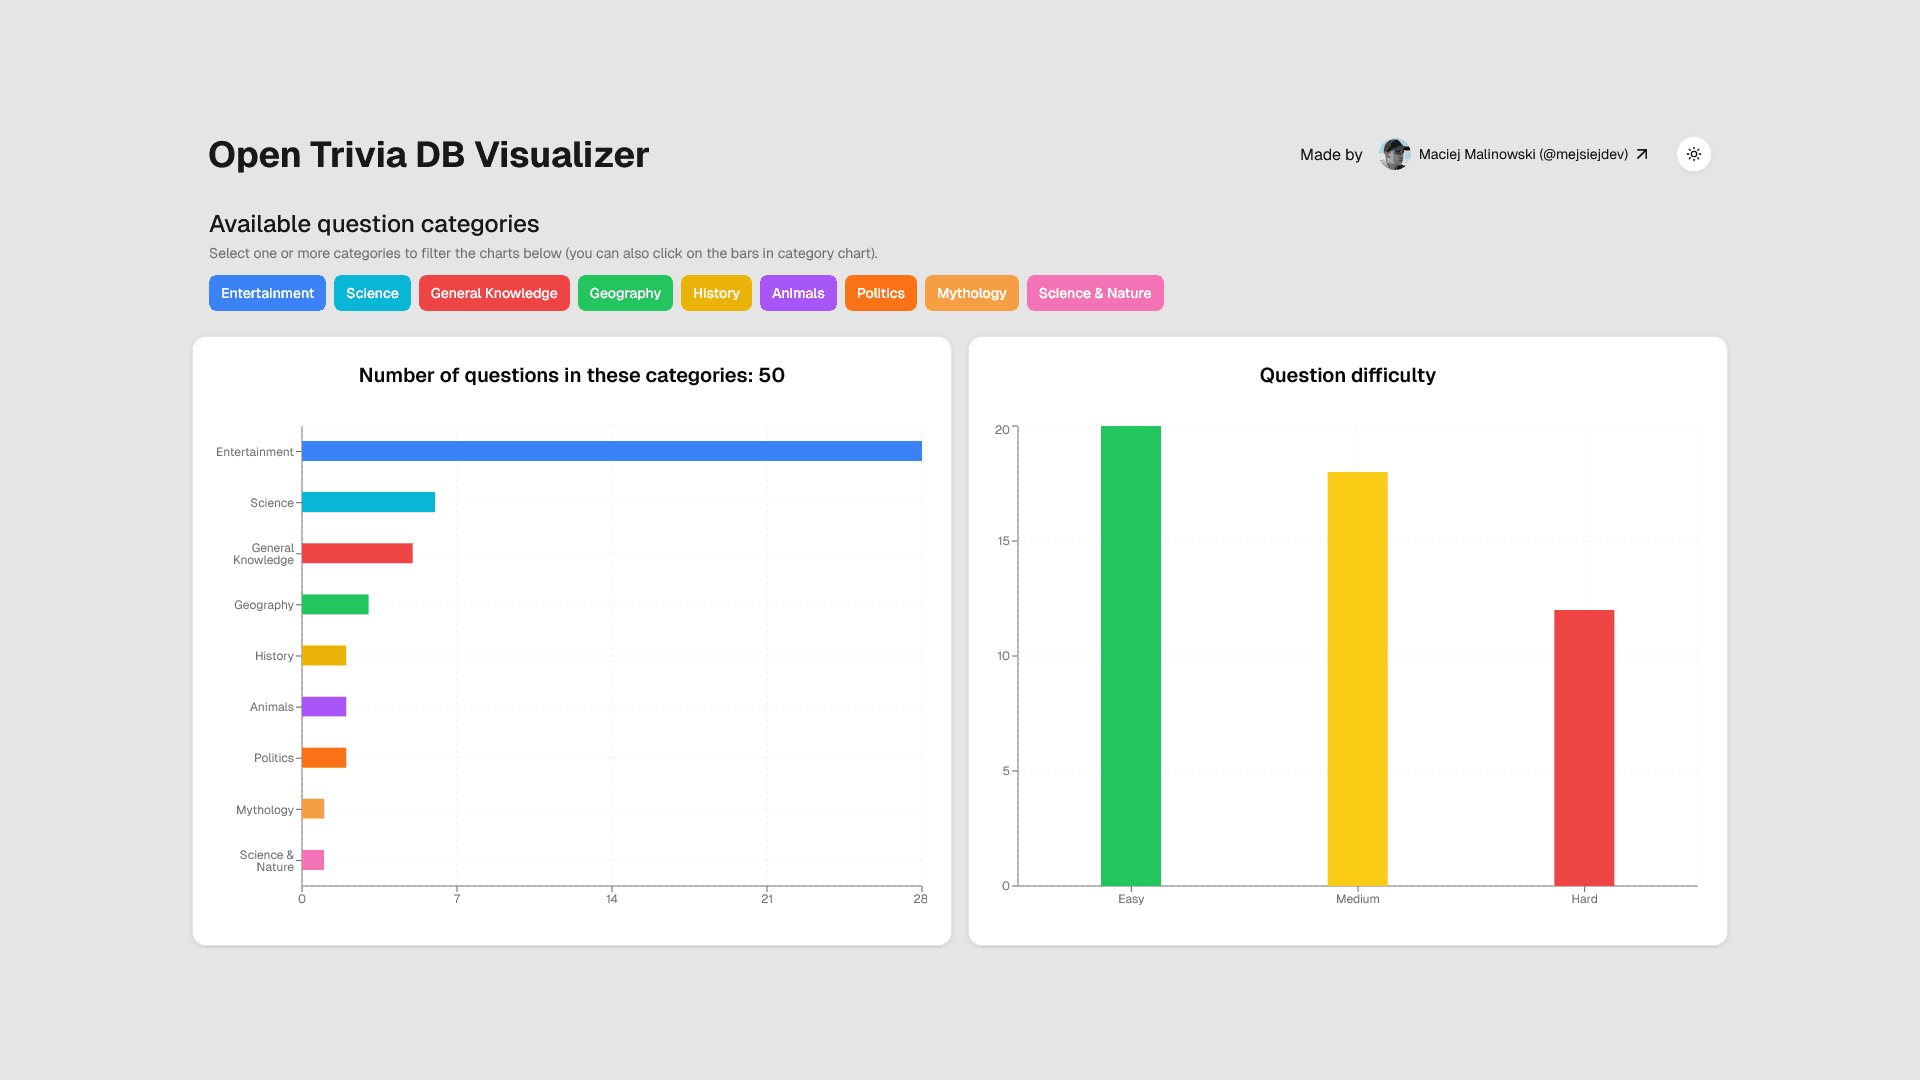The height and width of the screenshot is (1080, 1920).
Task: Toggle dark mode with the sun icon
Action: click(x=1693, y=154)
